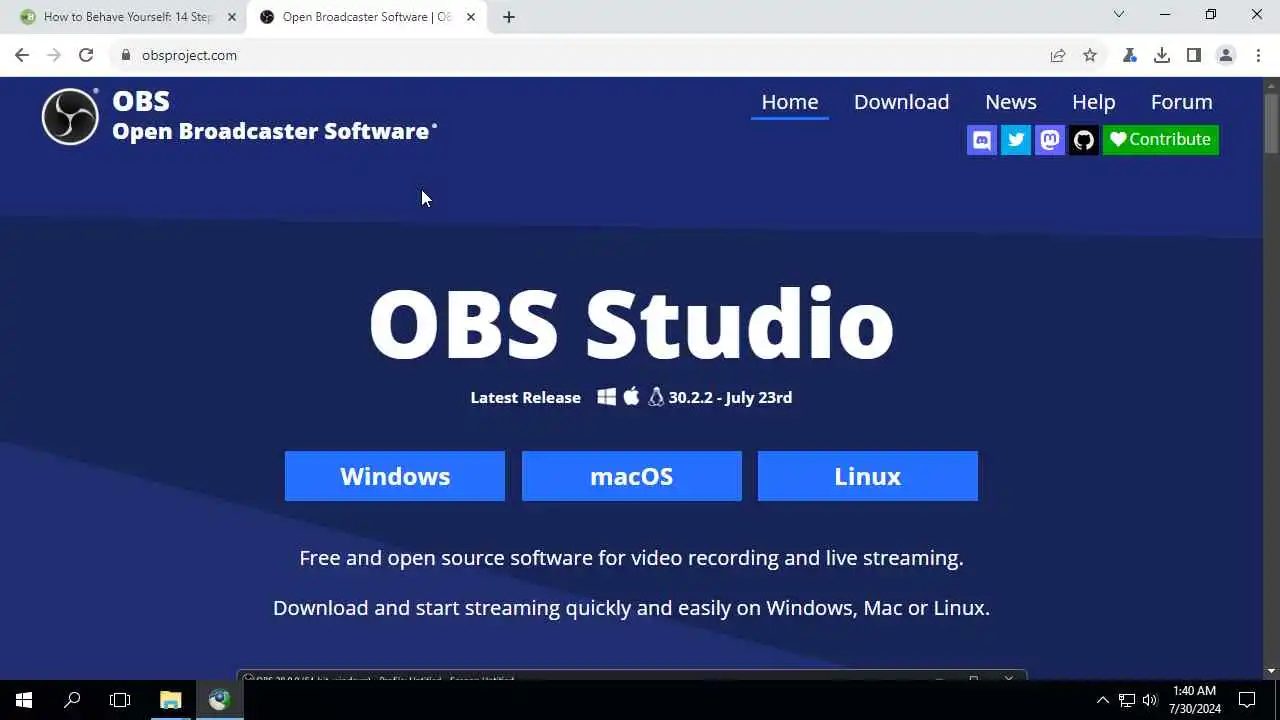
Task: Close the How to Behave Yourself tab
Action: 231,17
